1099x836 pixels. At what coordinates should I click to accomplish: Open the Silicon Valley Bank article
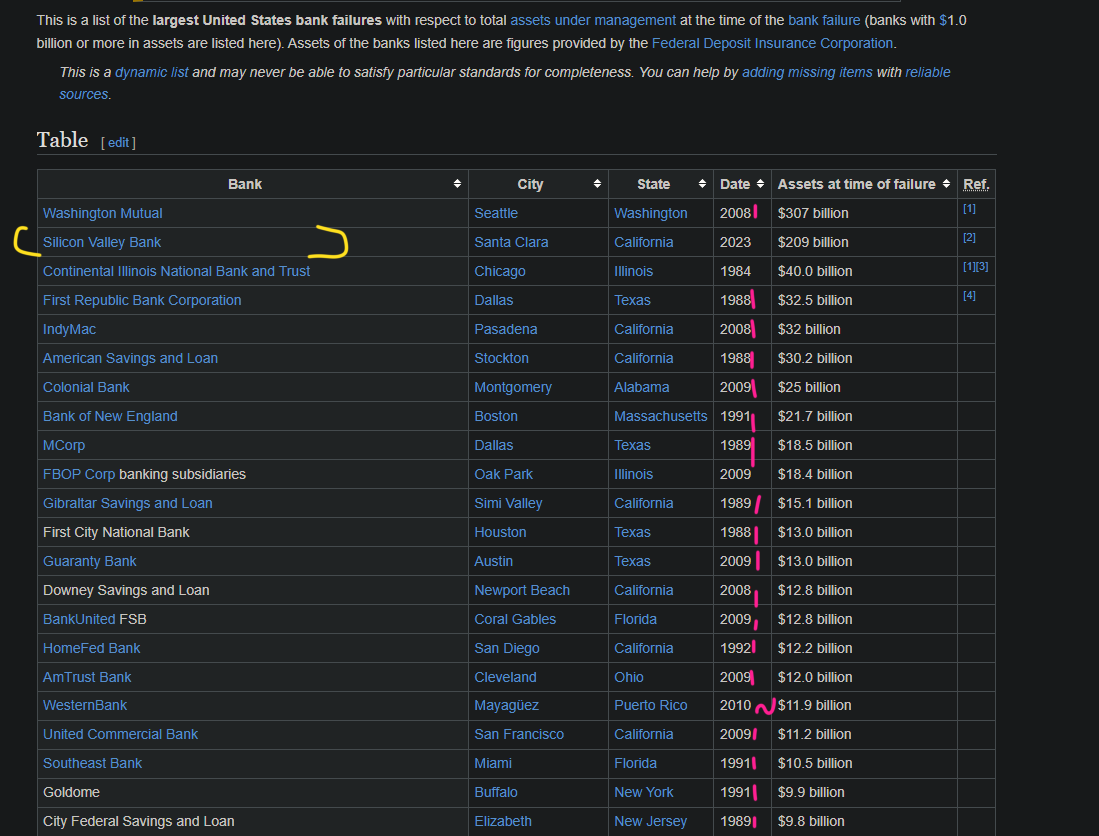pos(102,242)
